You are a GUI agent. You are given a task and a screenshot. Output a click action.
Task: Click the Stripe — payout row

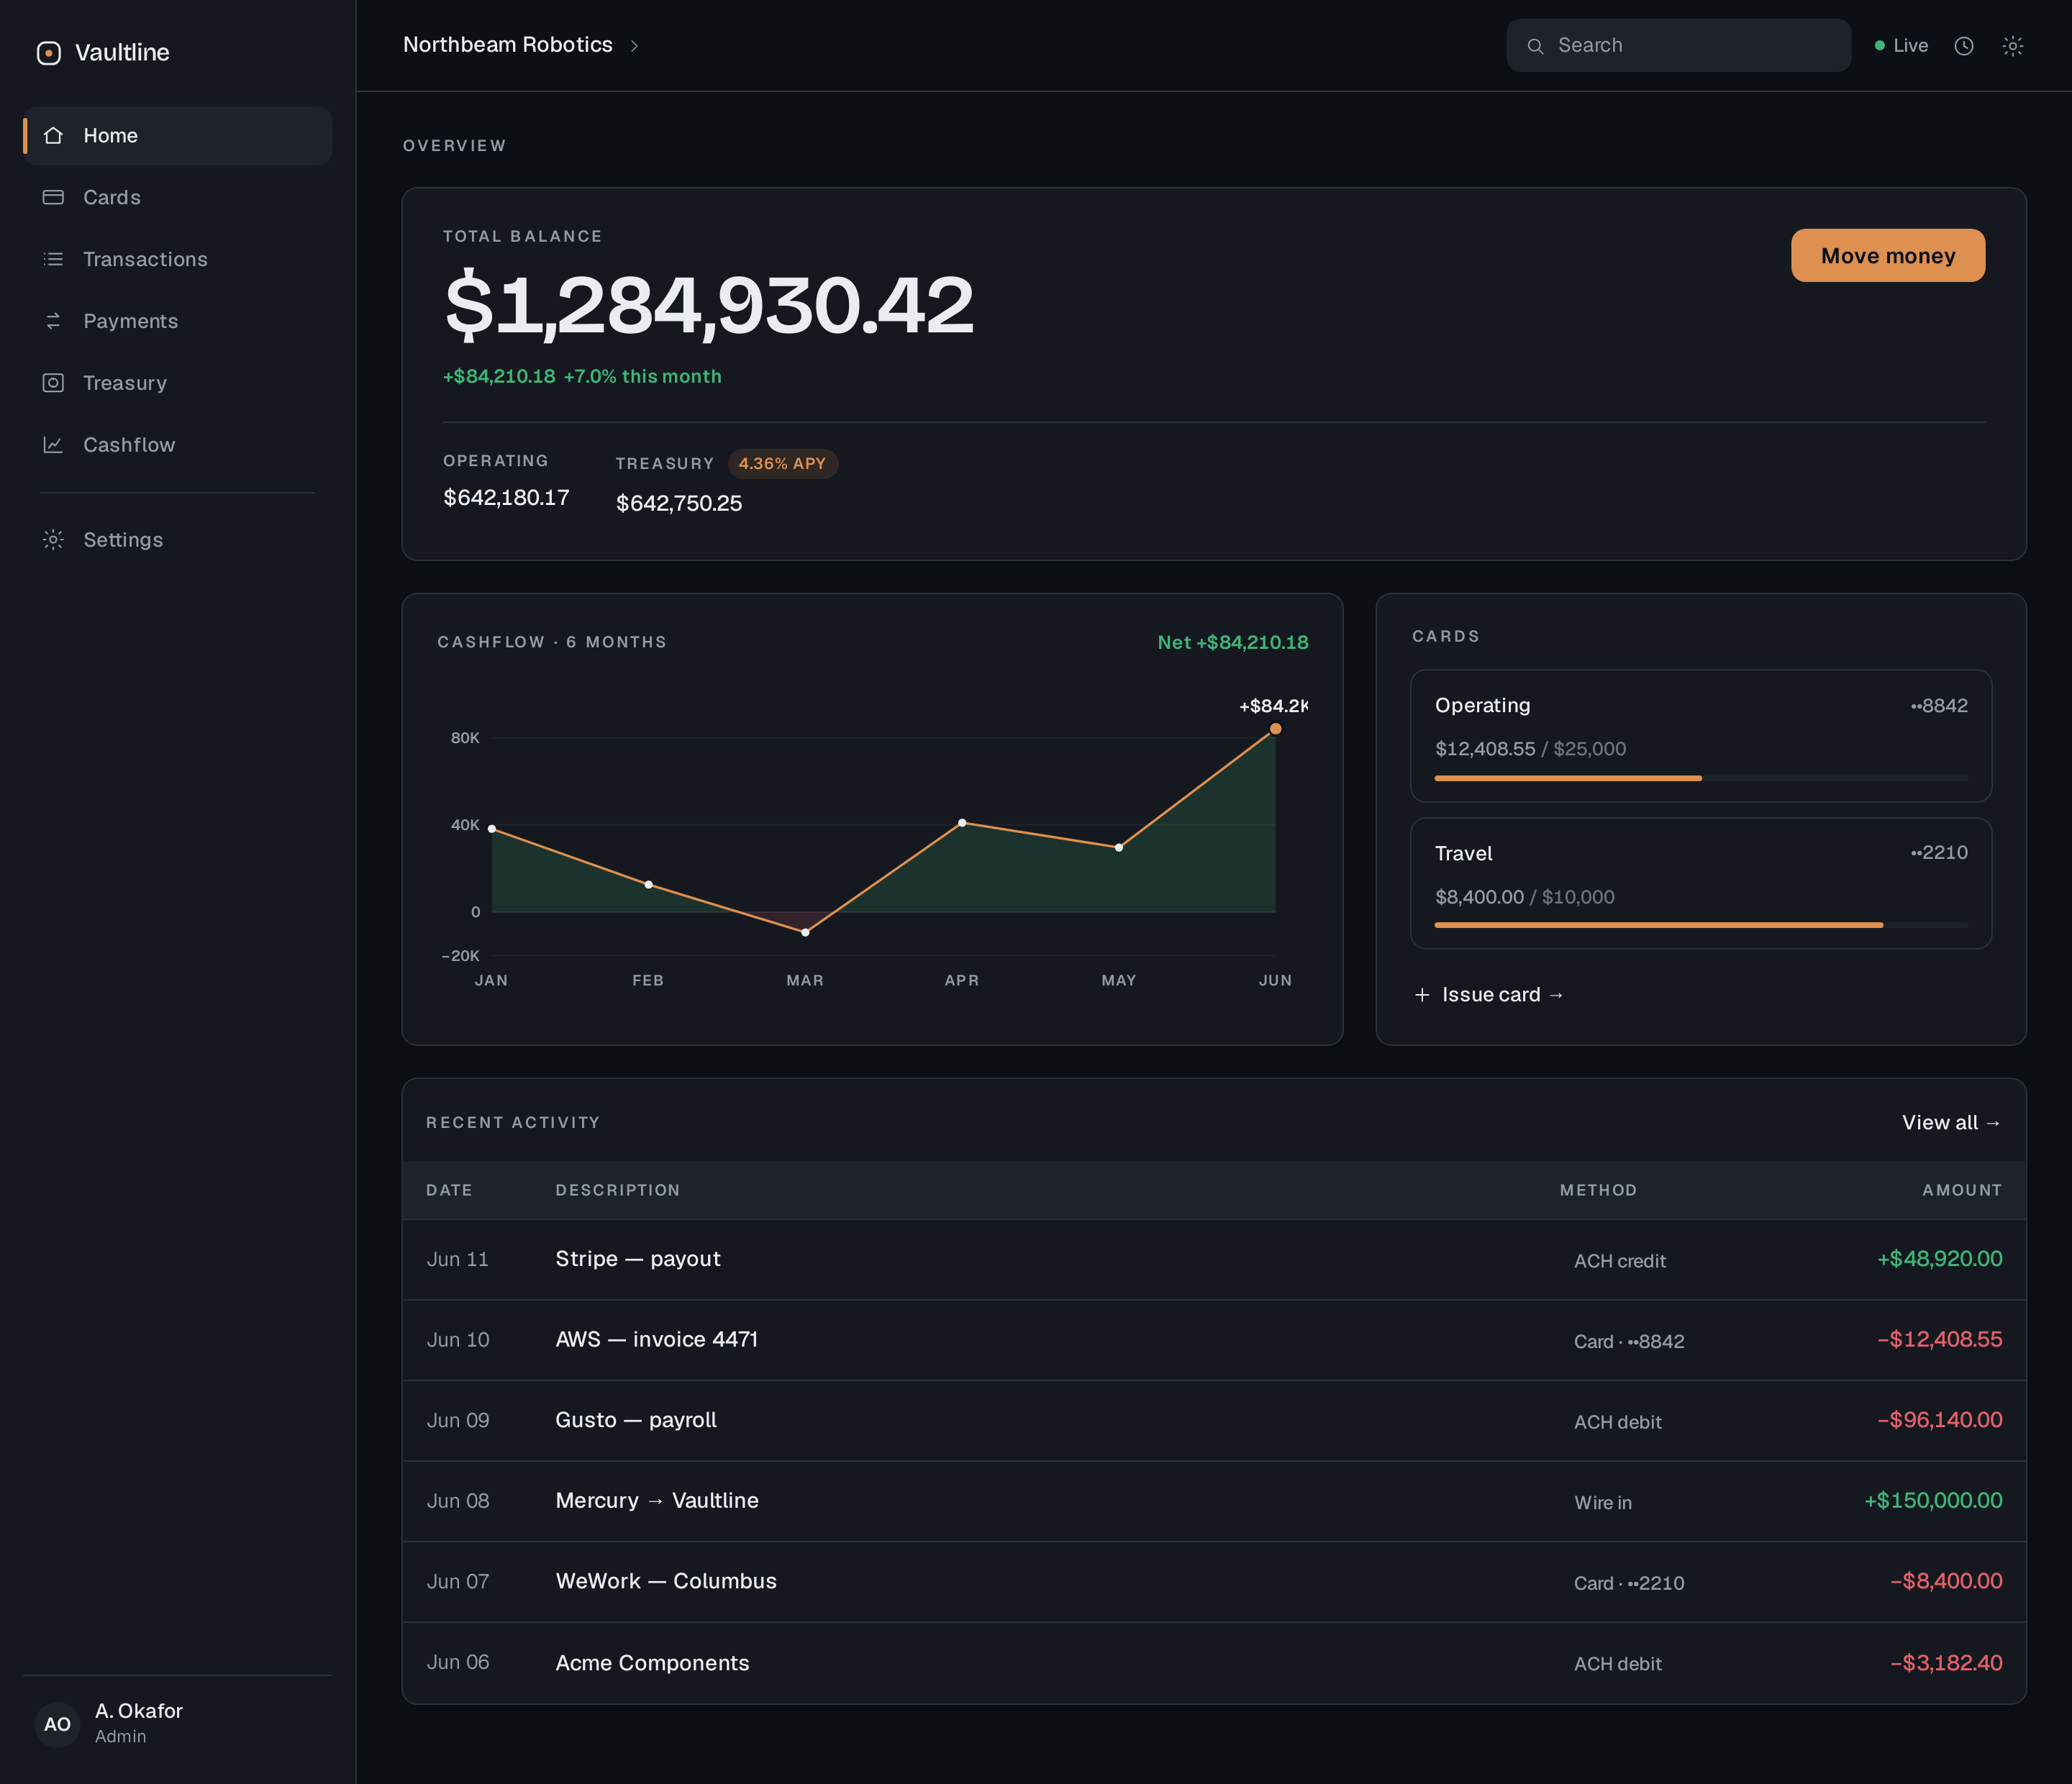click(x=1214, y=1260)
